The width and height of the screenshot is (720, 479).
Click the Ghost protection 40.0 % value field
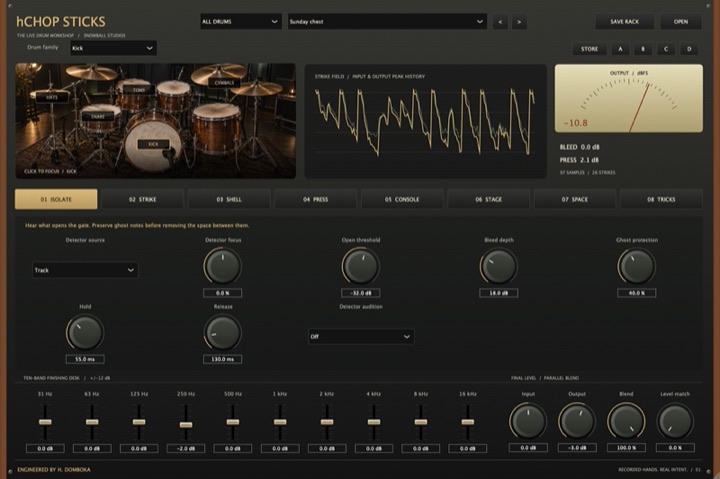pyautogui.click(x=636, y=293)
